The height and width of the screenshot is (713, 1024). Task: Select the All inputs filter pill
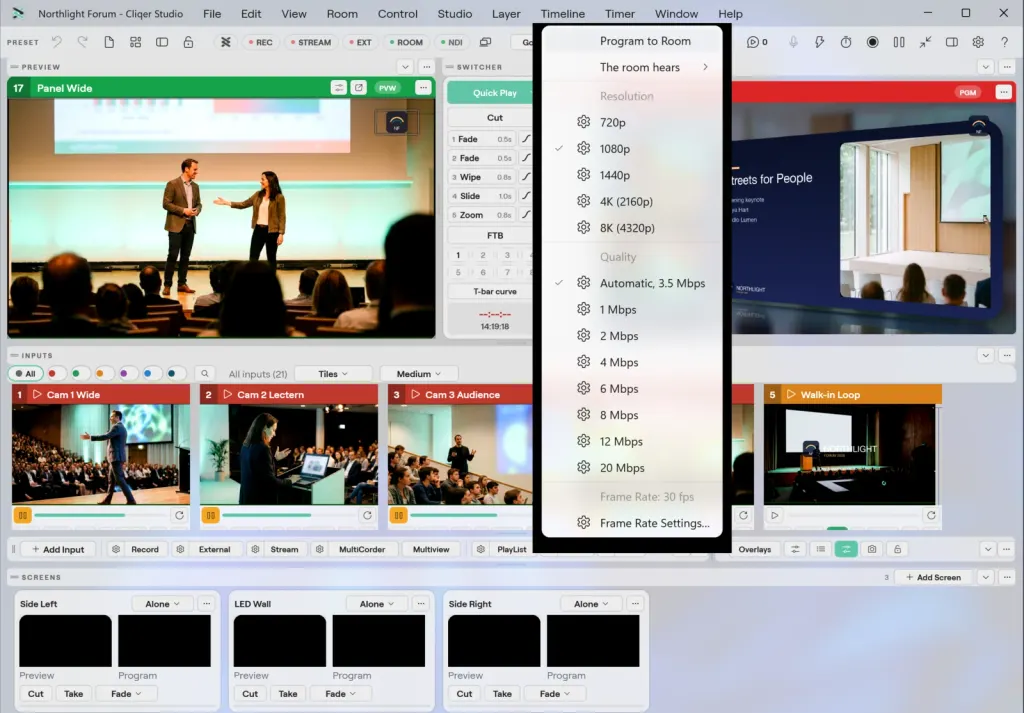(x=26, y=373)
